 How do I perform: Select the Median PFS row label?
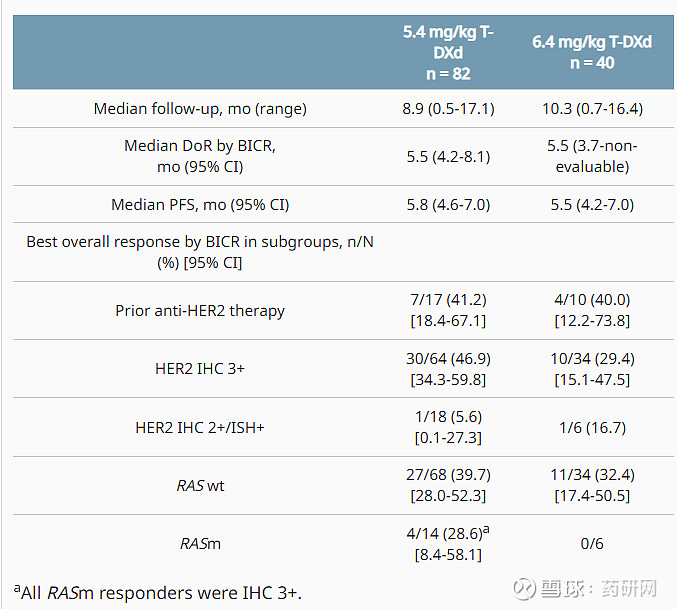point(200,204)
